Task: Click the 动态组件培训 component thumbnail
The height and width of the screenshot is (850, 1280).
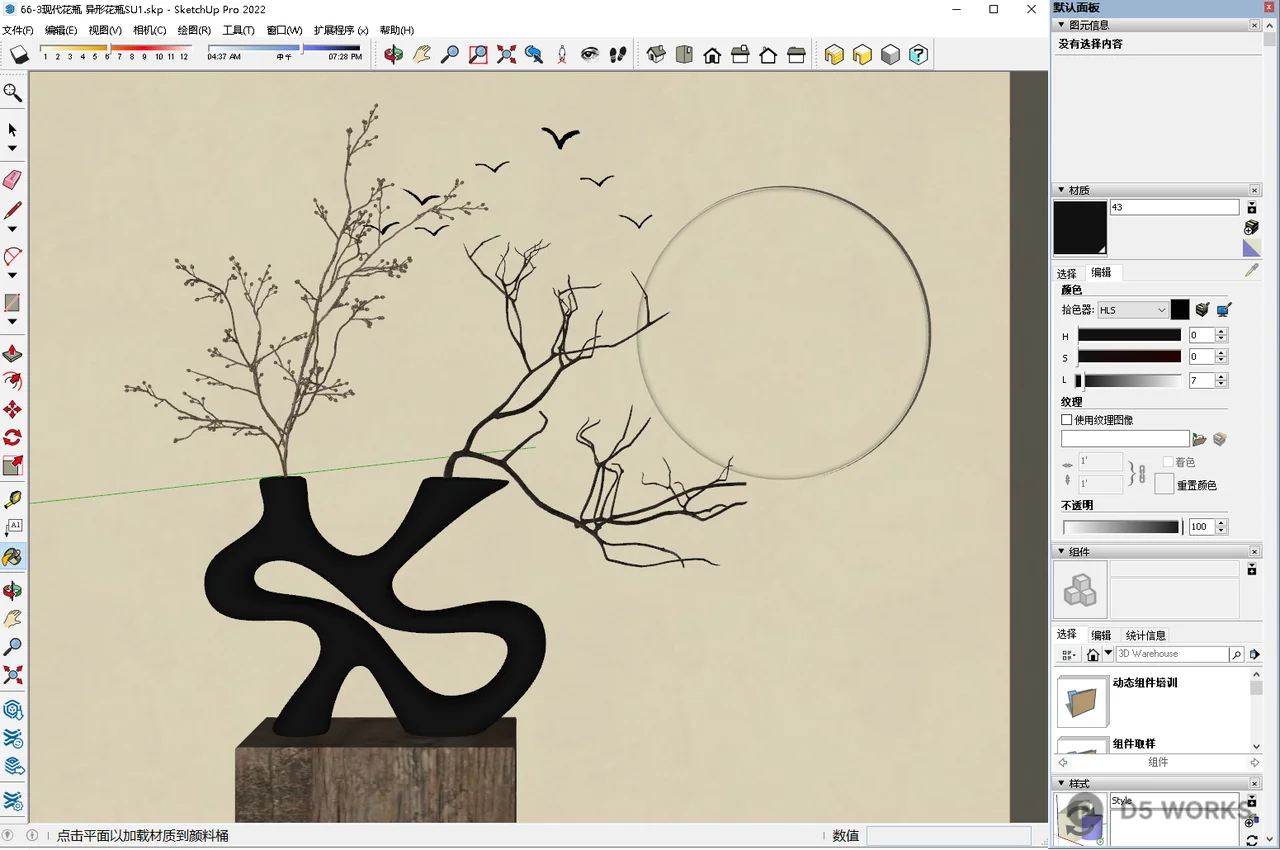Action: point(1082,701)
